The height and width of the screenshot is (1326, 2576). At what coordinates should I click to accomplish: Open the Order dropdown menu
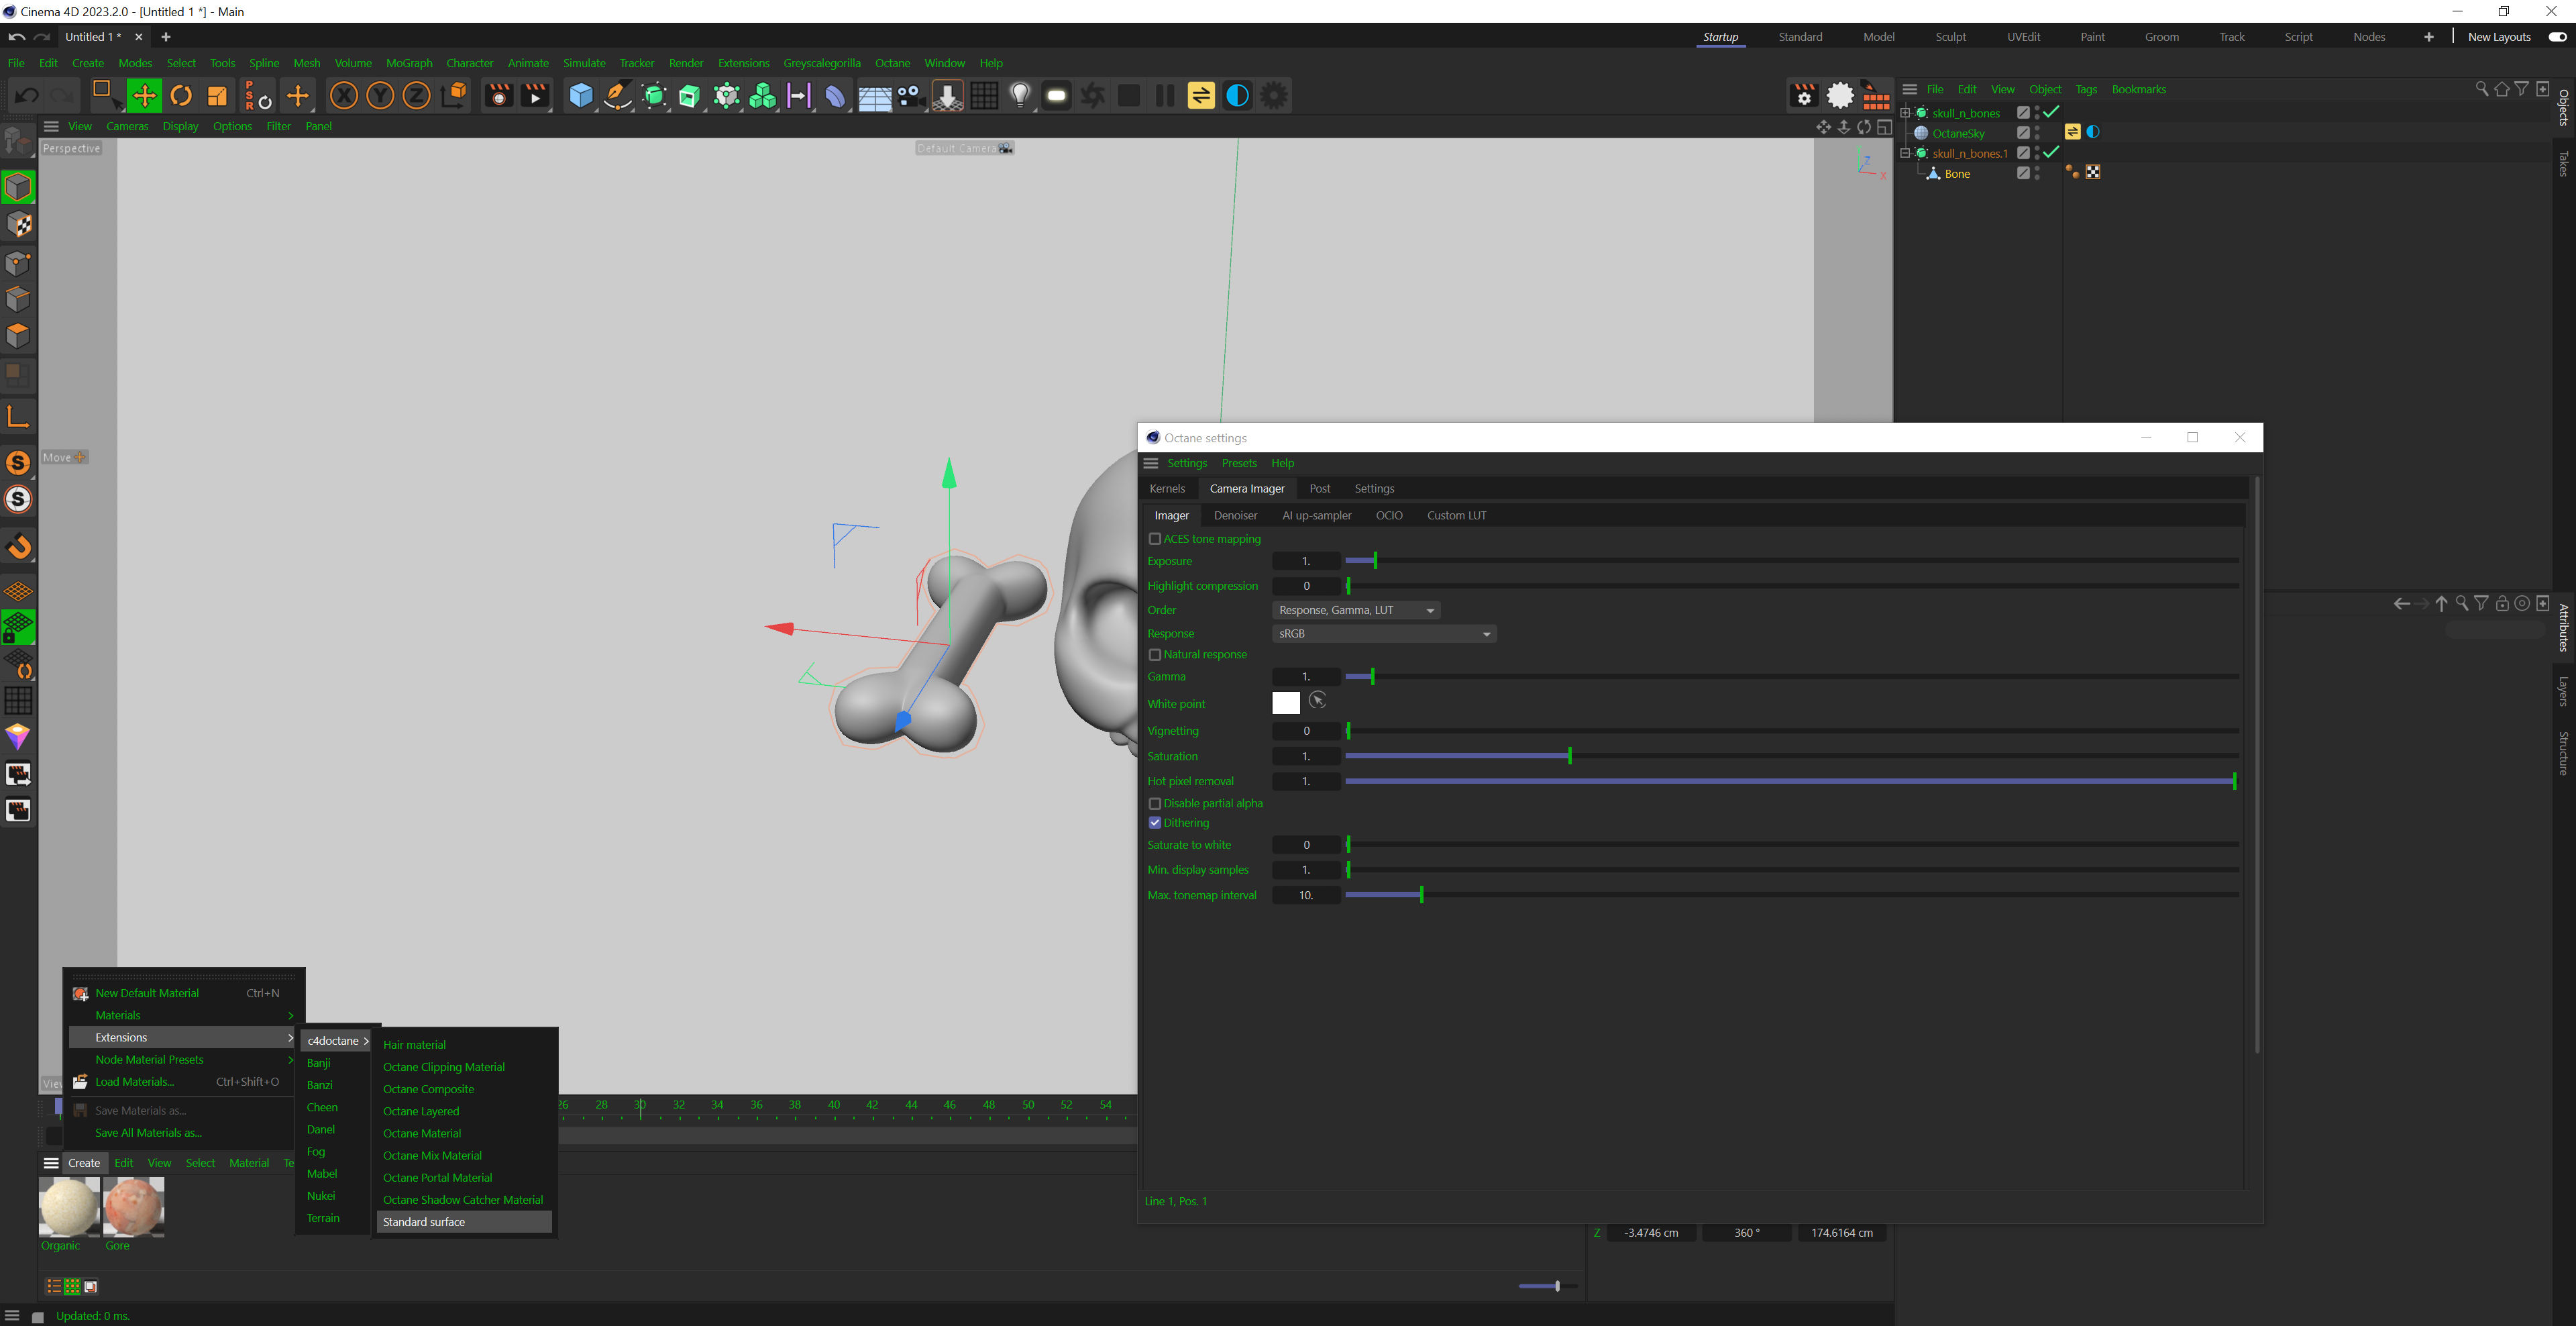coord(1355,610)
